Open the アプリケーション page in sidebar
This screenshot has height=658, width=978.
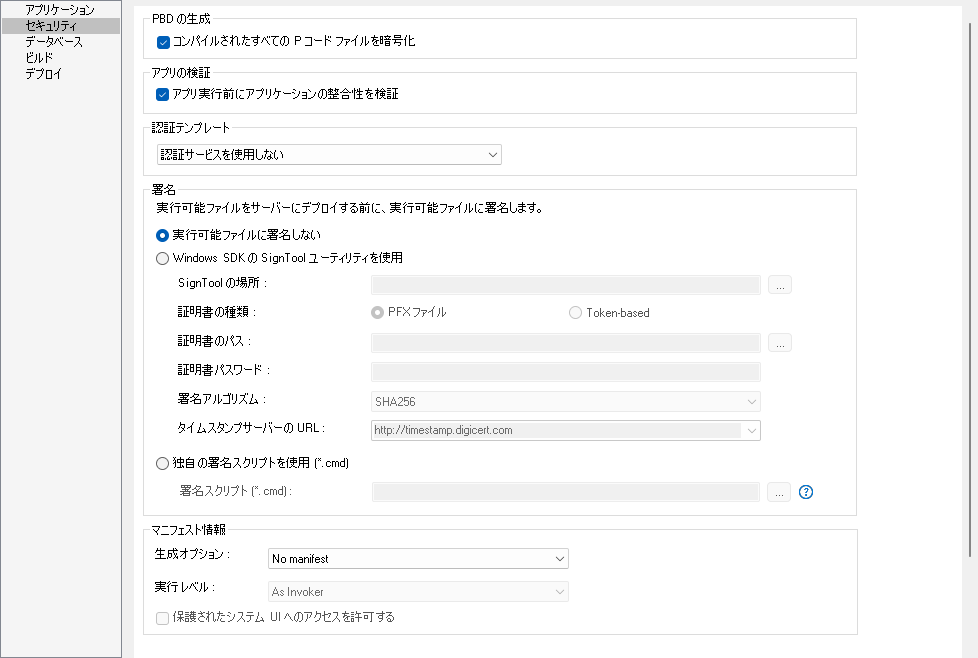click(60, 10)
